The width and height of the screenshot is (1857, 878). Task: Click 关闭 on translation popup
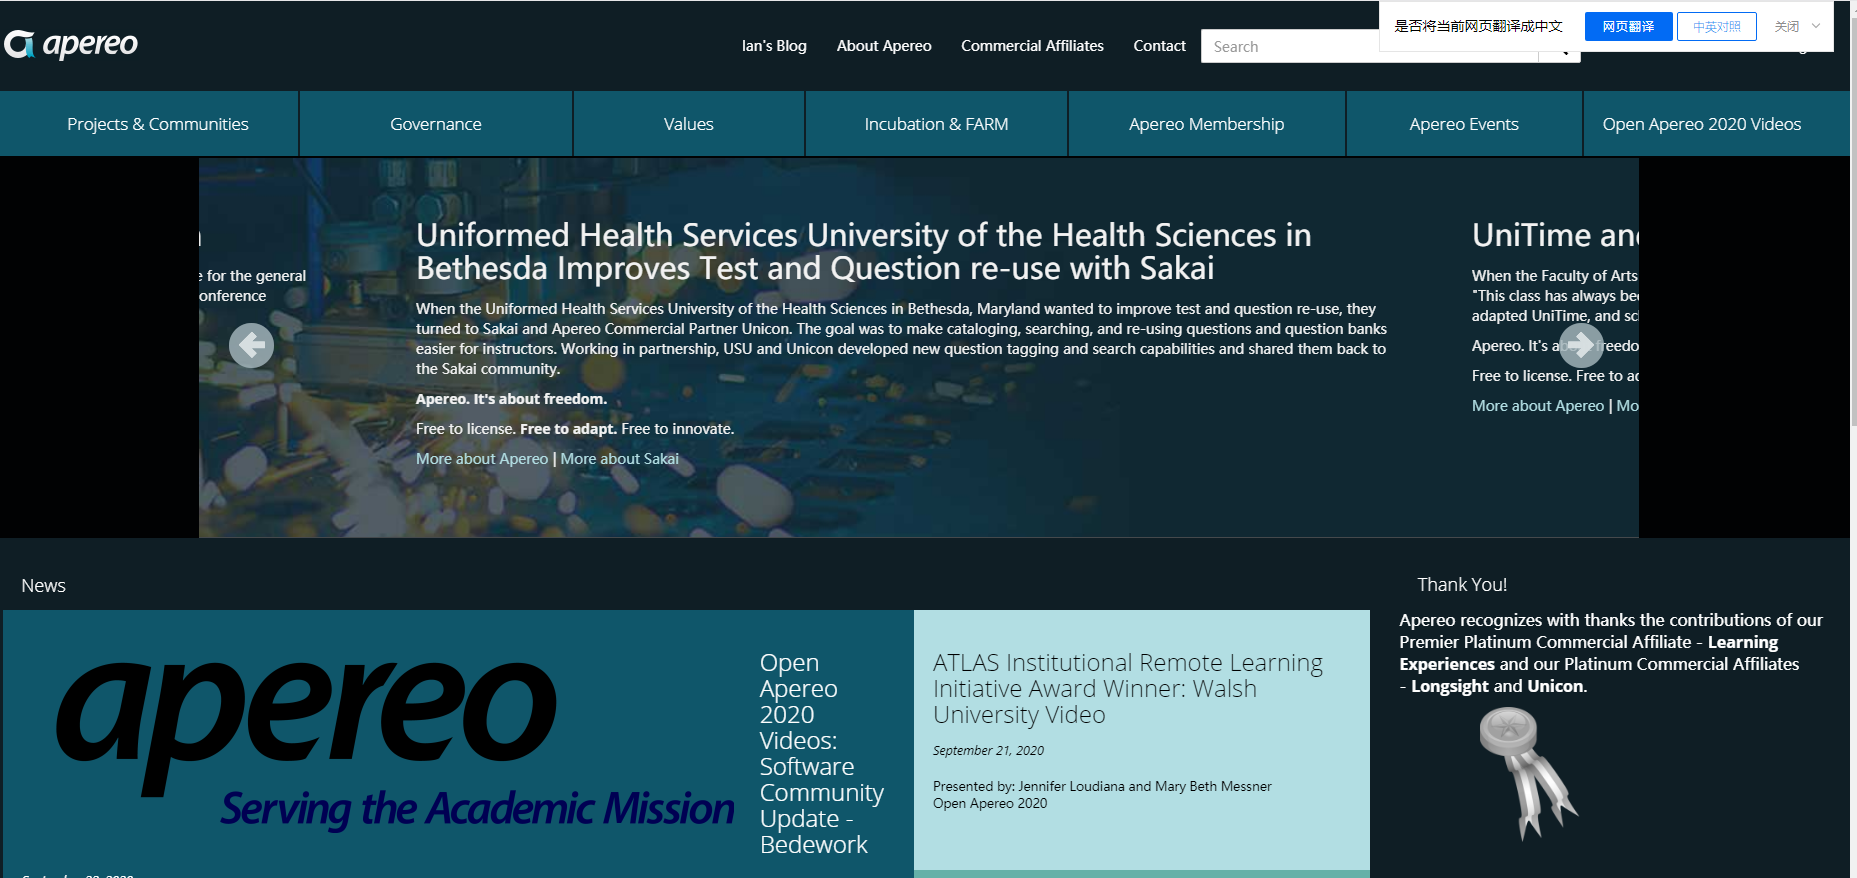[1787, 26]
